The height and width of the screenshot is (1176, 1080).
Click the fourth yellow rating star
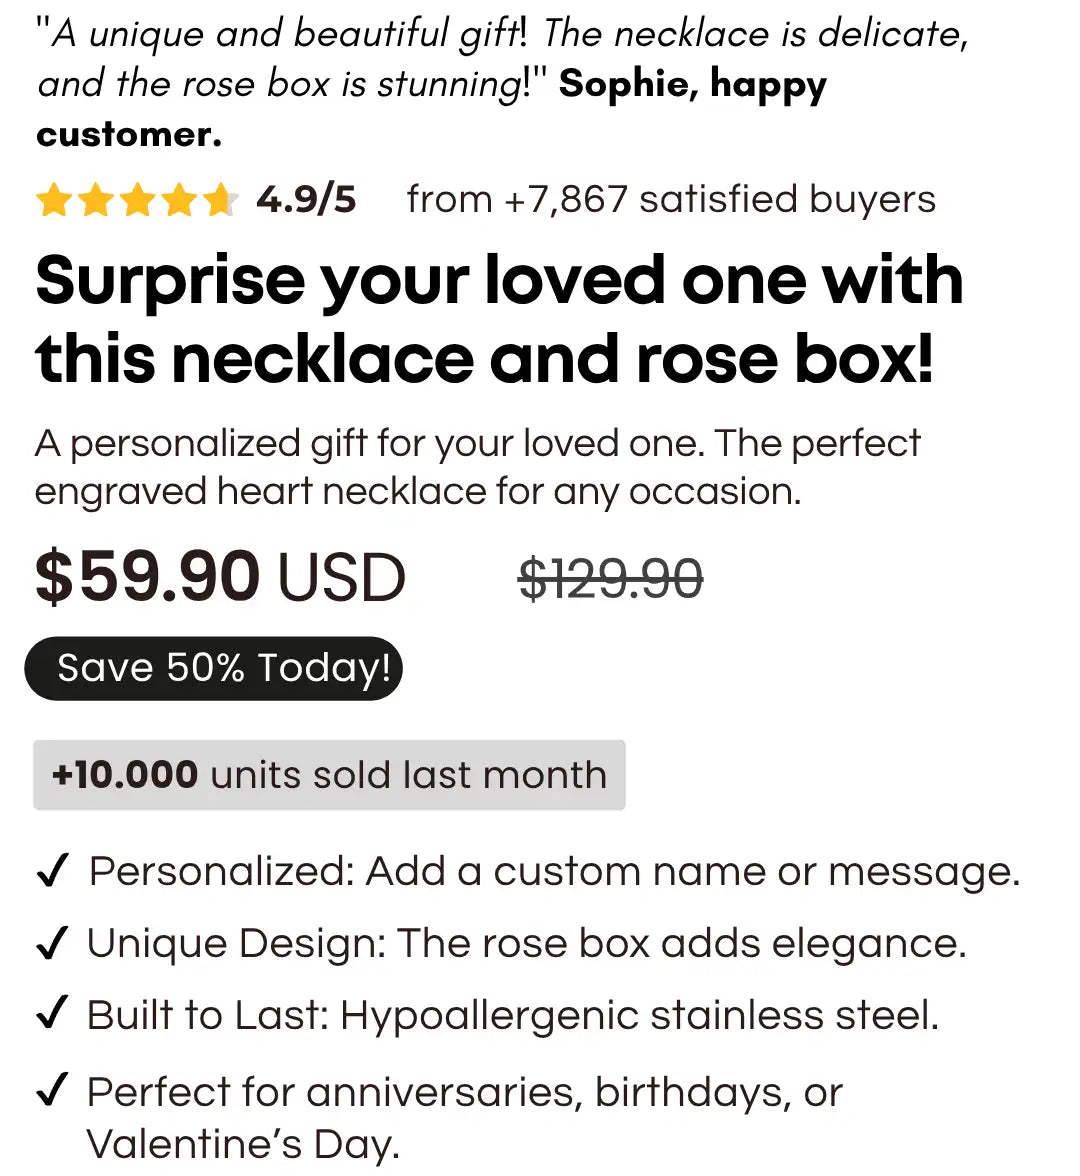[x=179, y=201]
